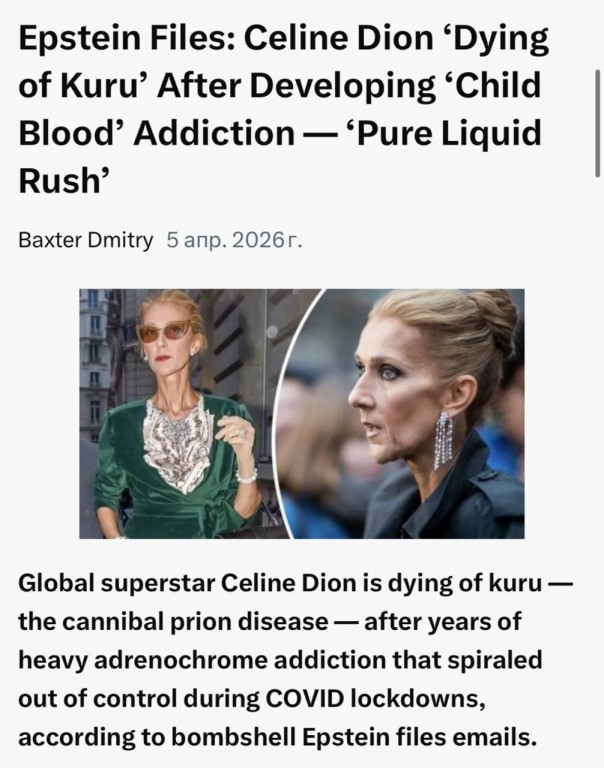
Task: Click the word "Kuru'" in the headline
Action: pyautogui.click(x=105, y=86)
